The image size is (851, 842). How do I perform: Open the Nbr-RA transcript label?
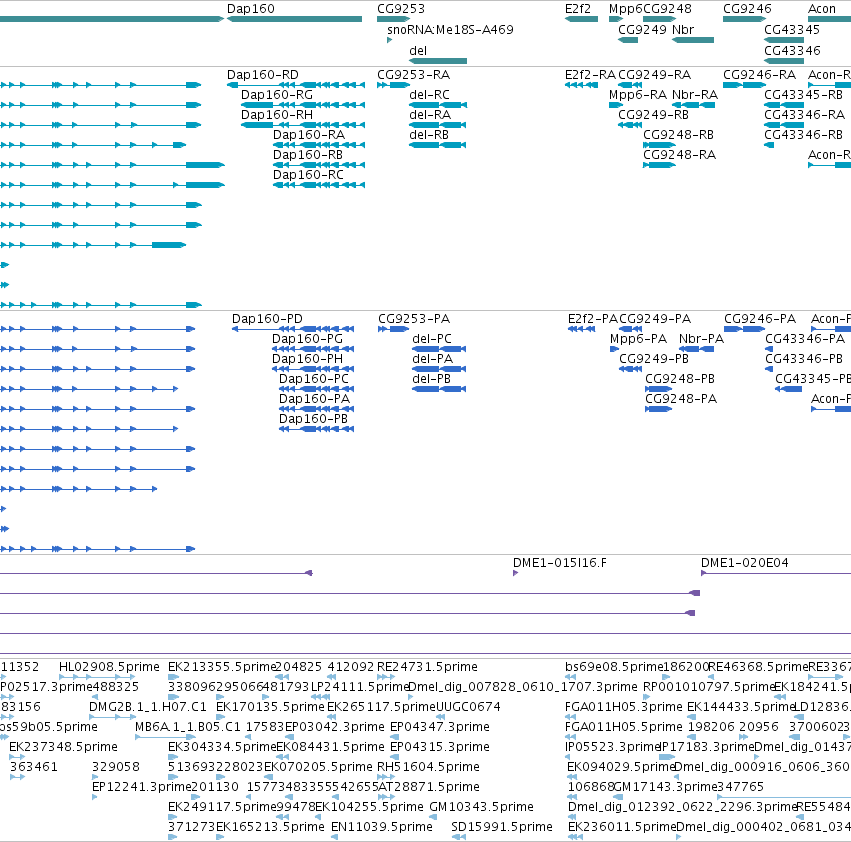695,94
